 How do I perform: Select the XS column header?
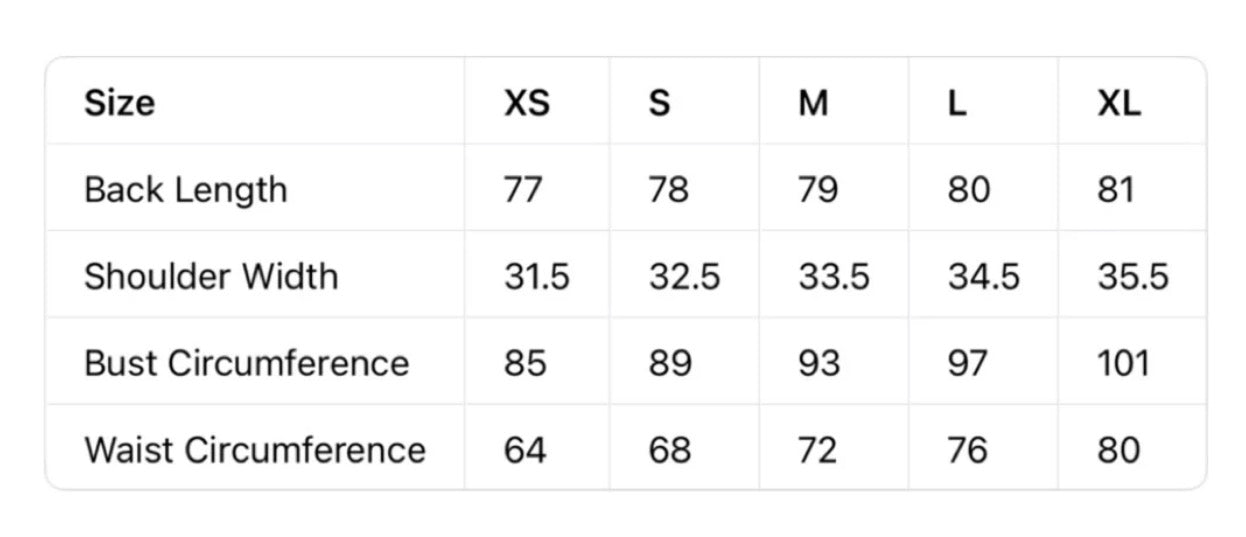pos(527,102)
